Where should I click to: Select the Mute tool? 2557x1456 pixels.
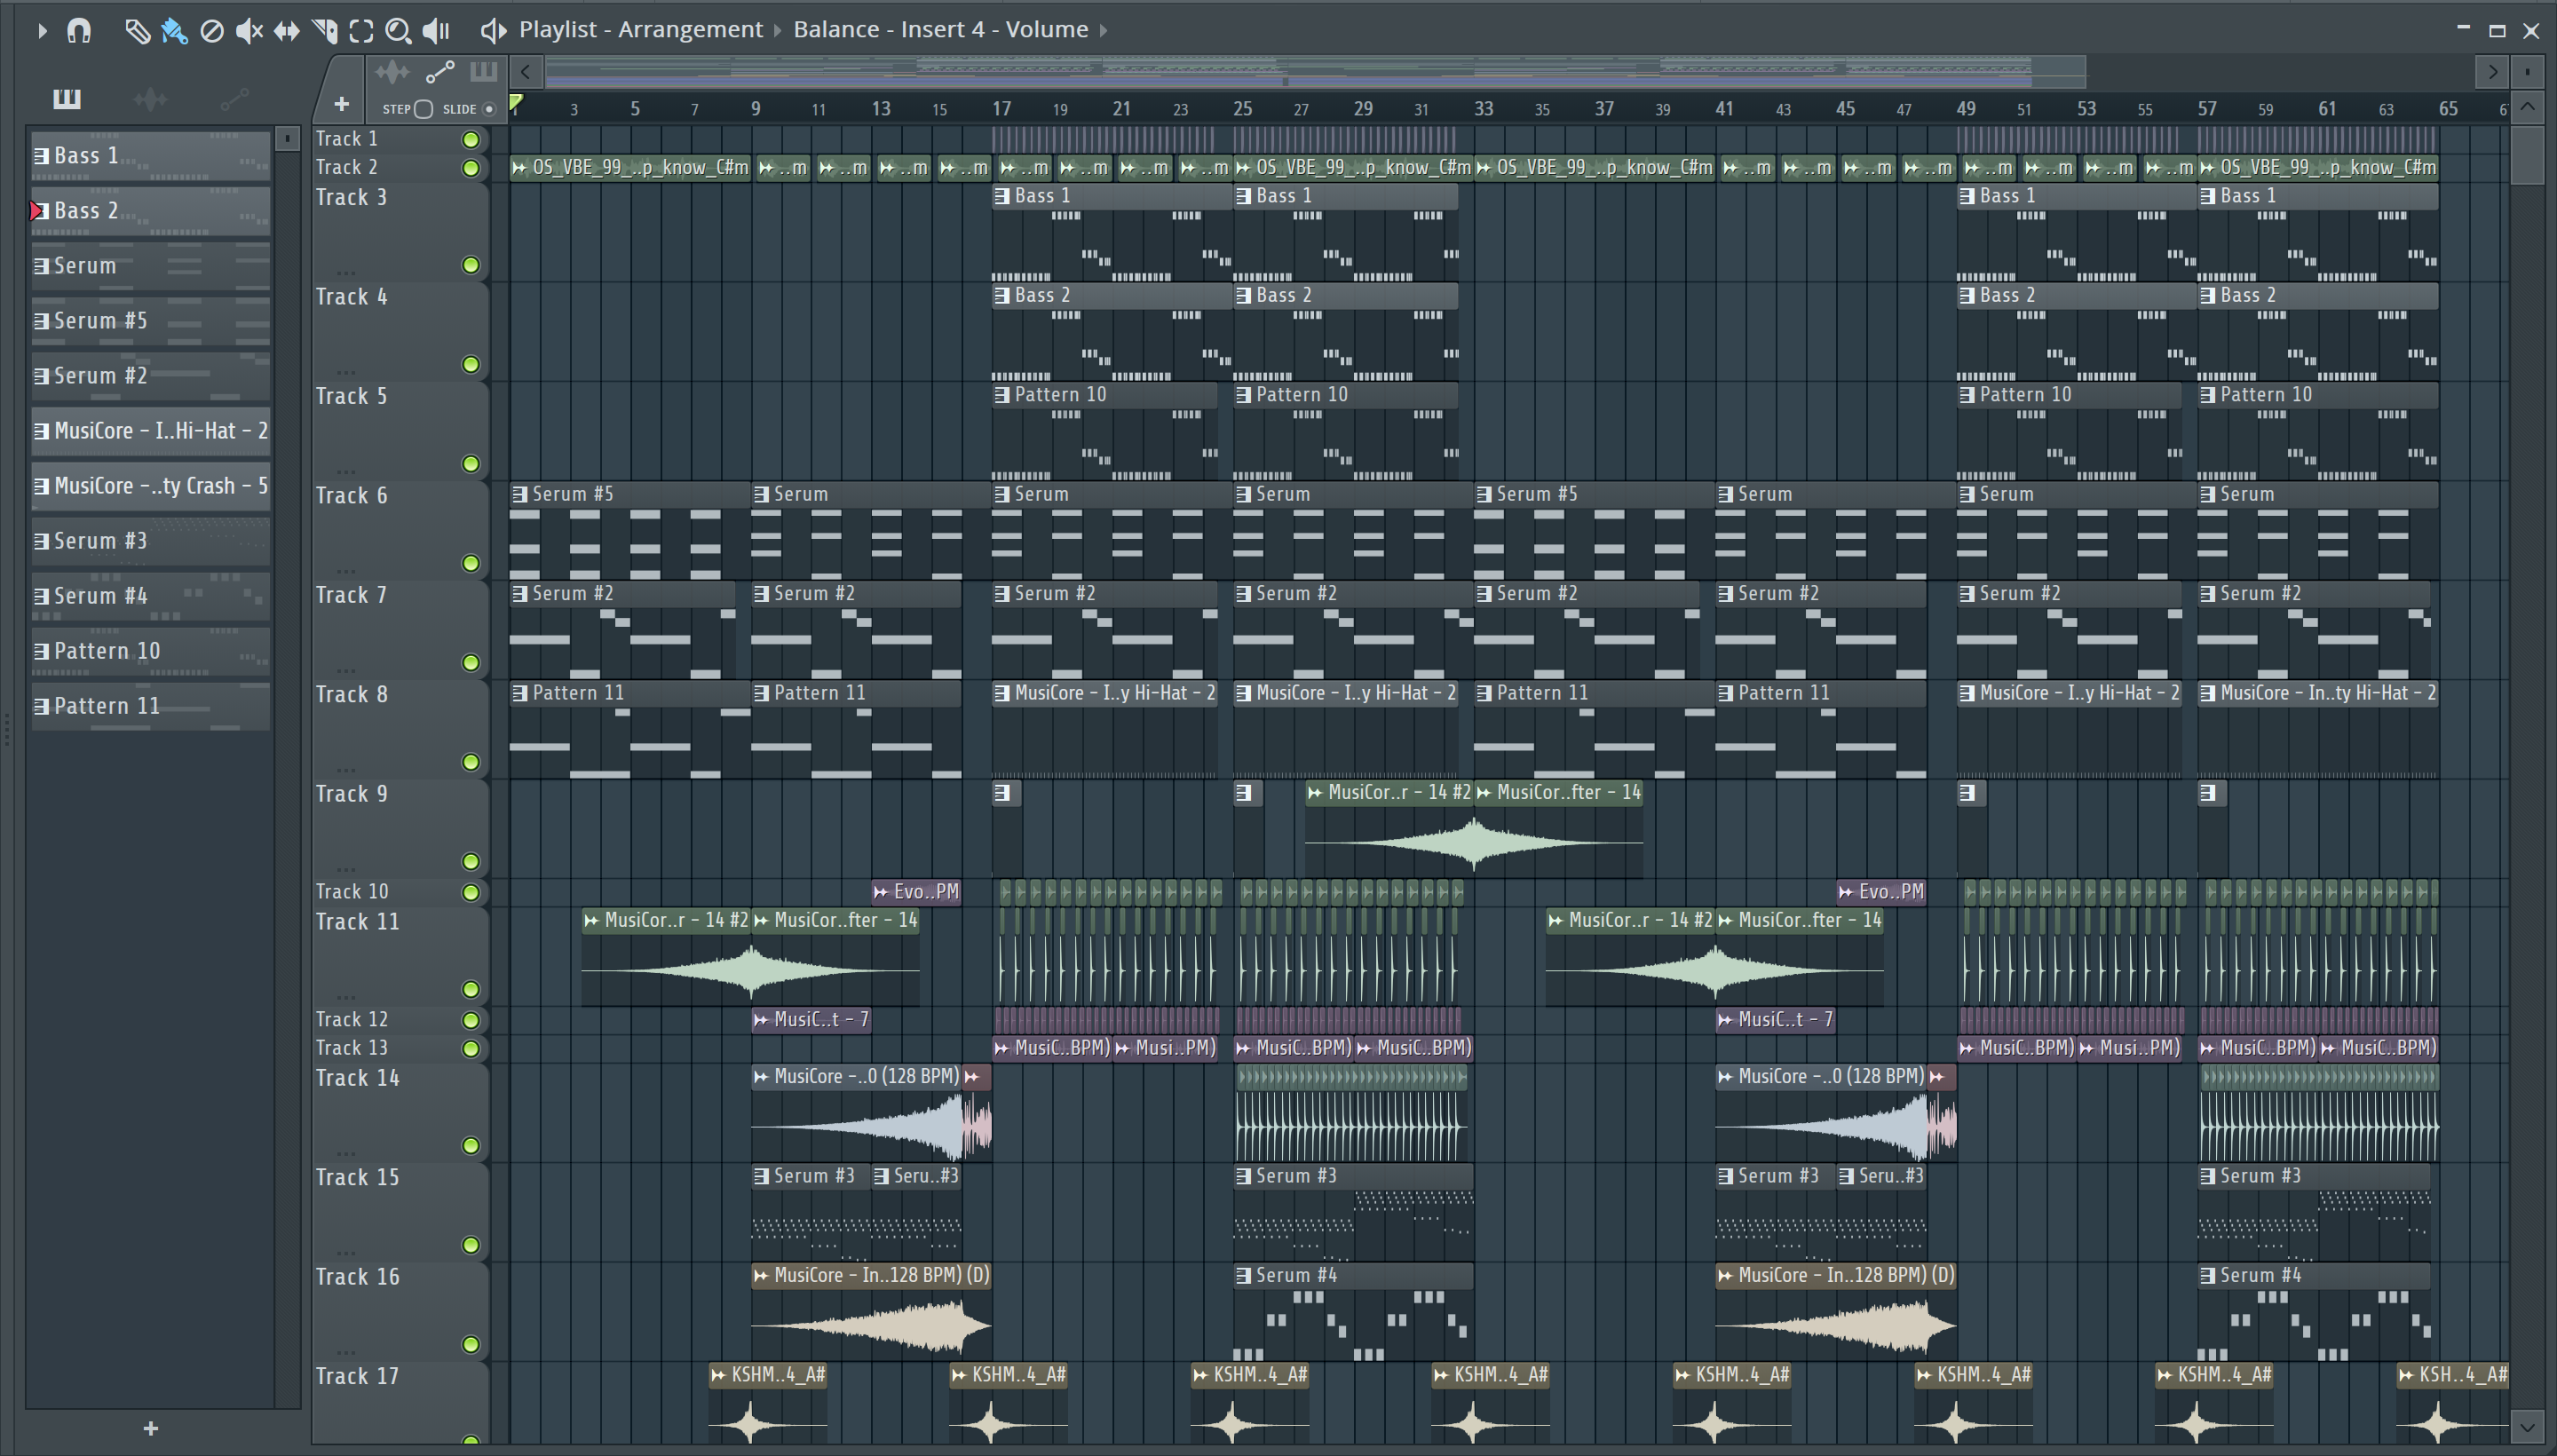pyautogui.click(x=249, y=31)
